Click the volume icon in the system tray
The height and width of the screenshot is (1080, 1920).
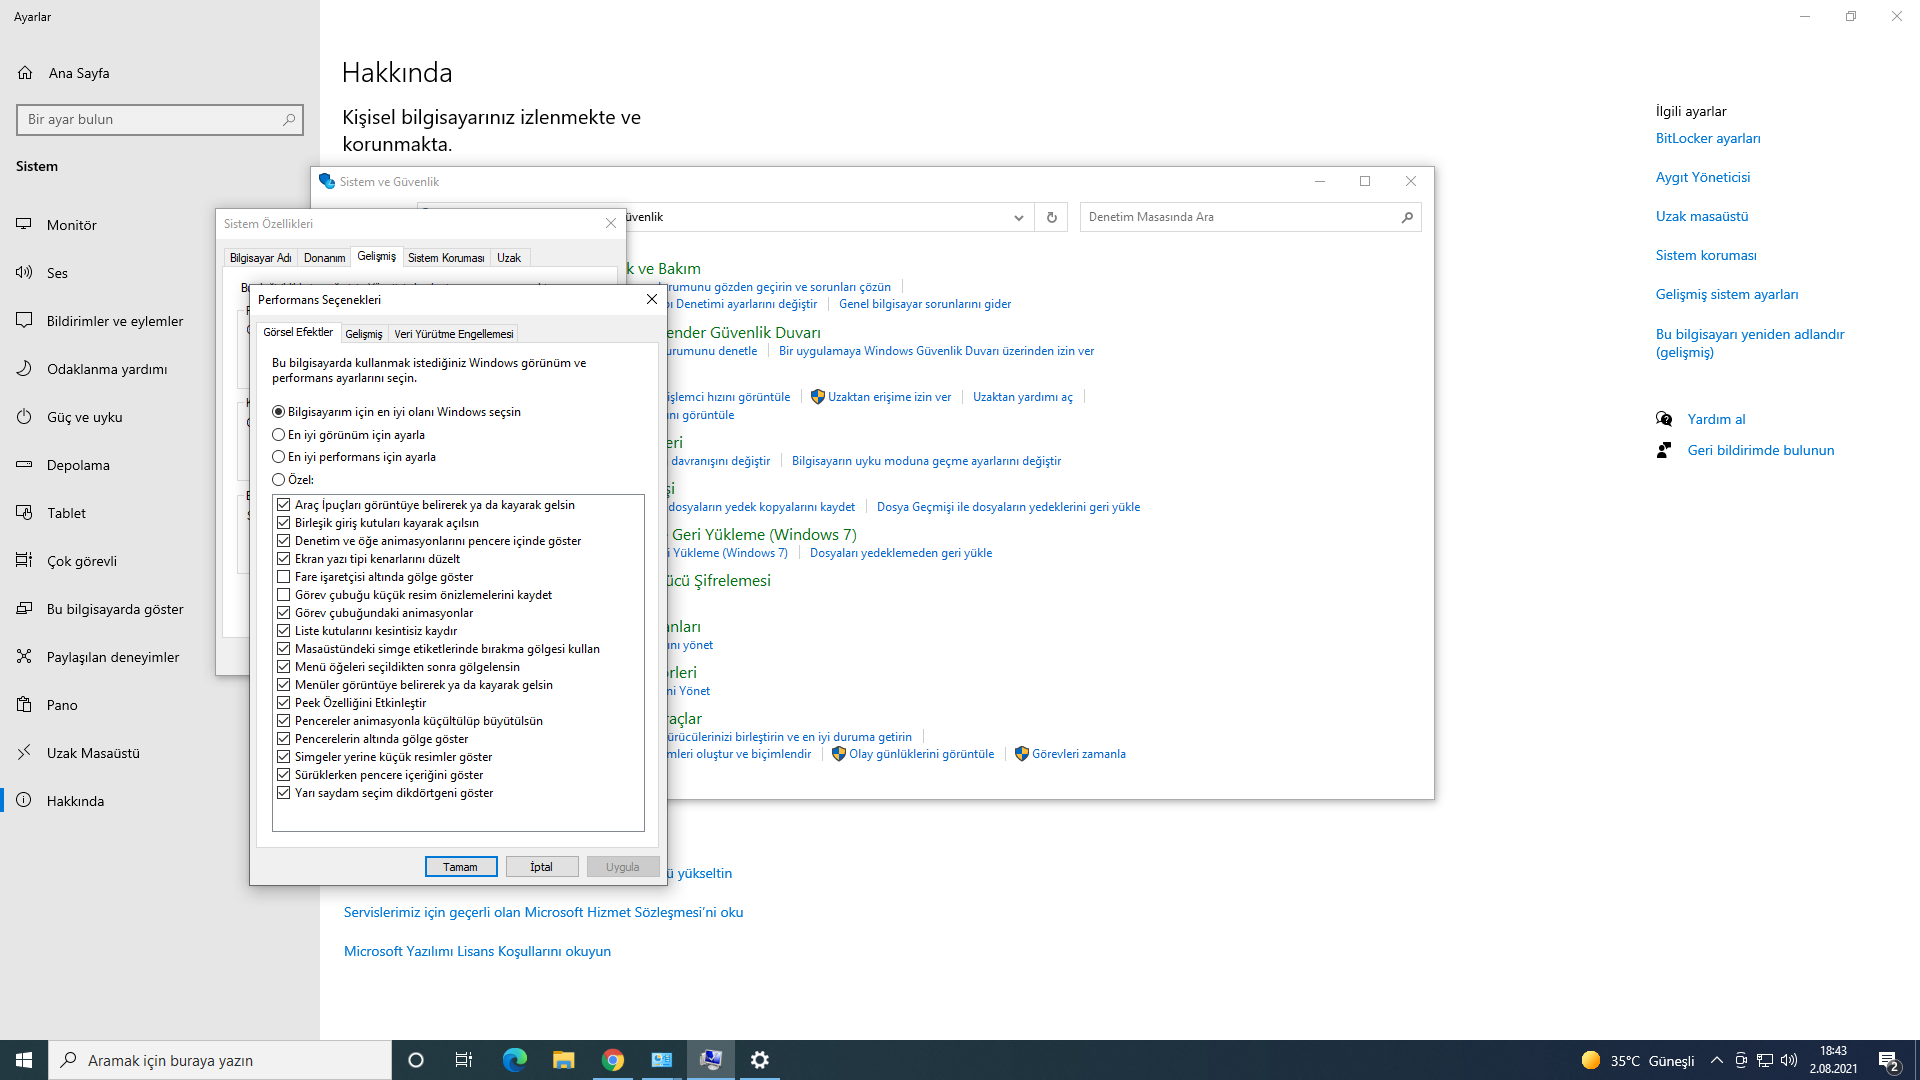coord(1789,1060)
